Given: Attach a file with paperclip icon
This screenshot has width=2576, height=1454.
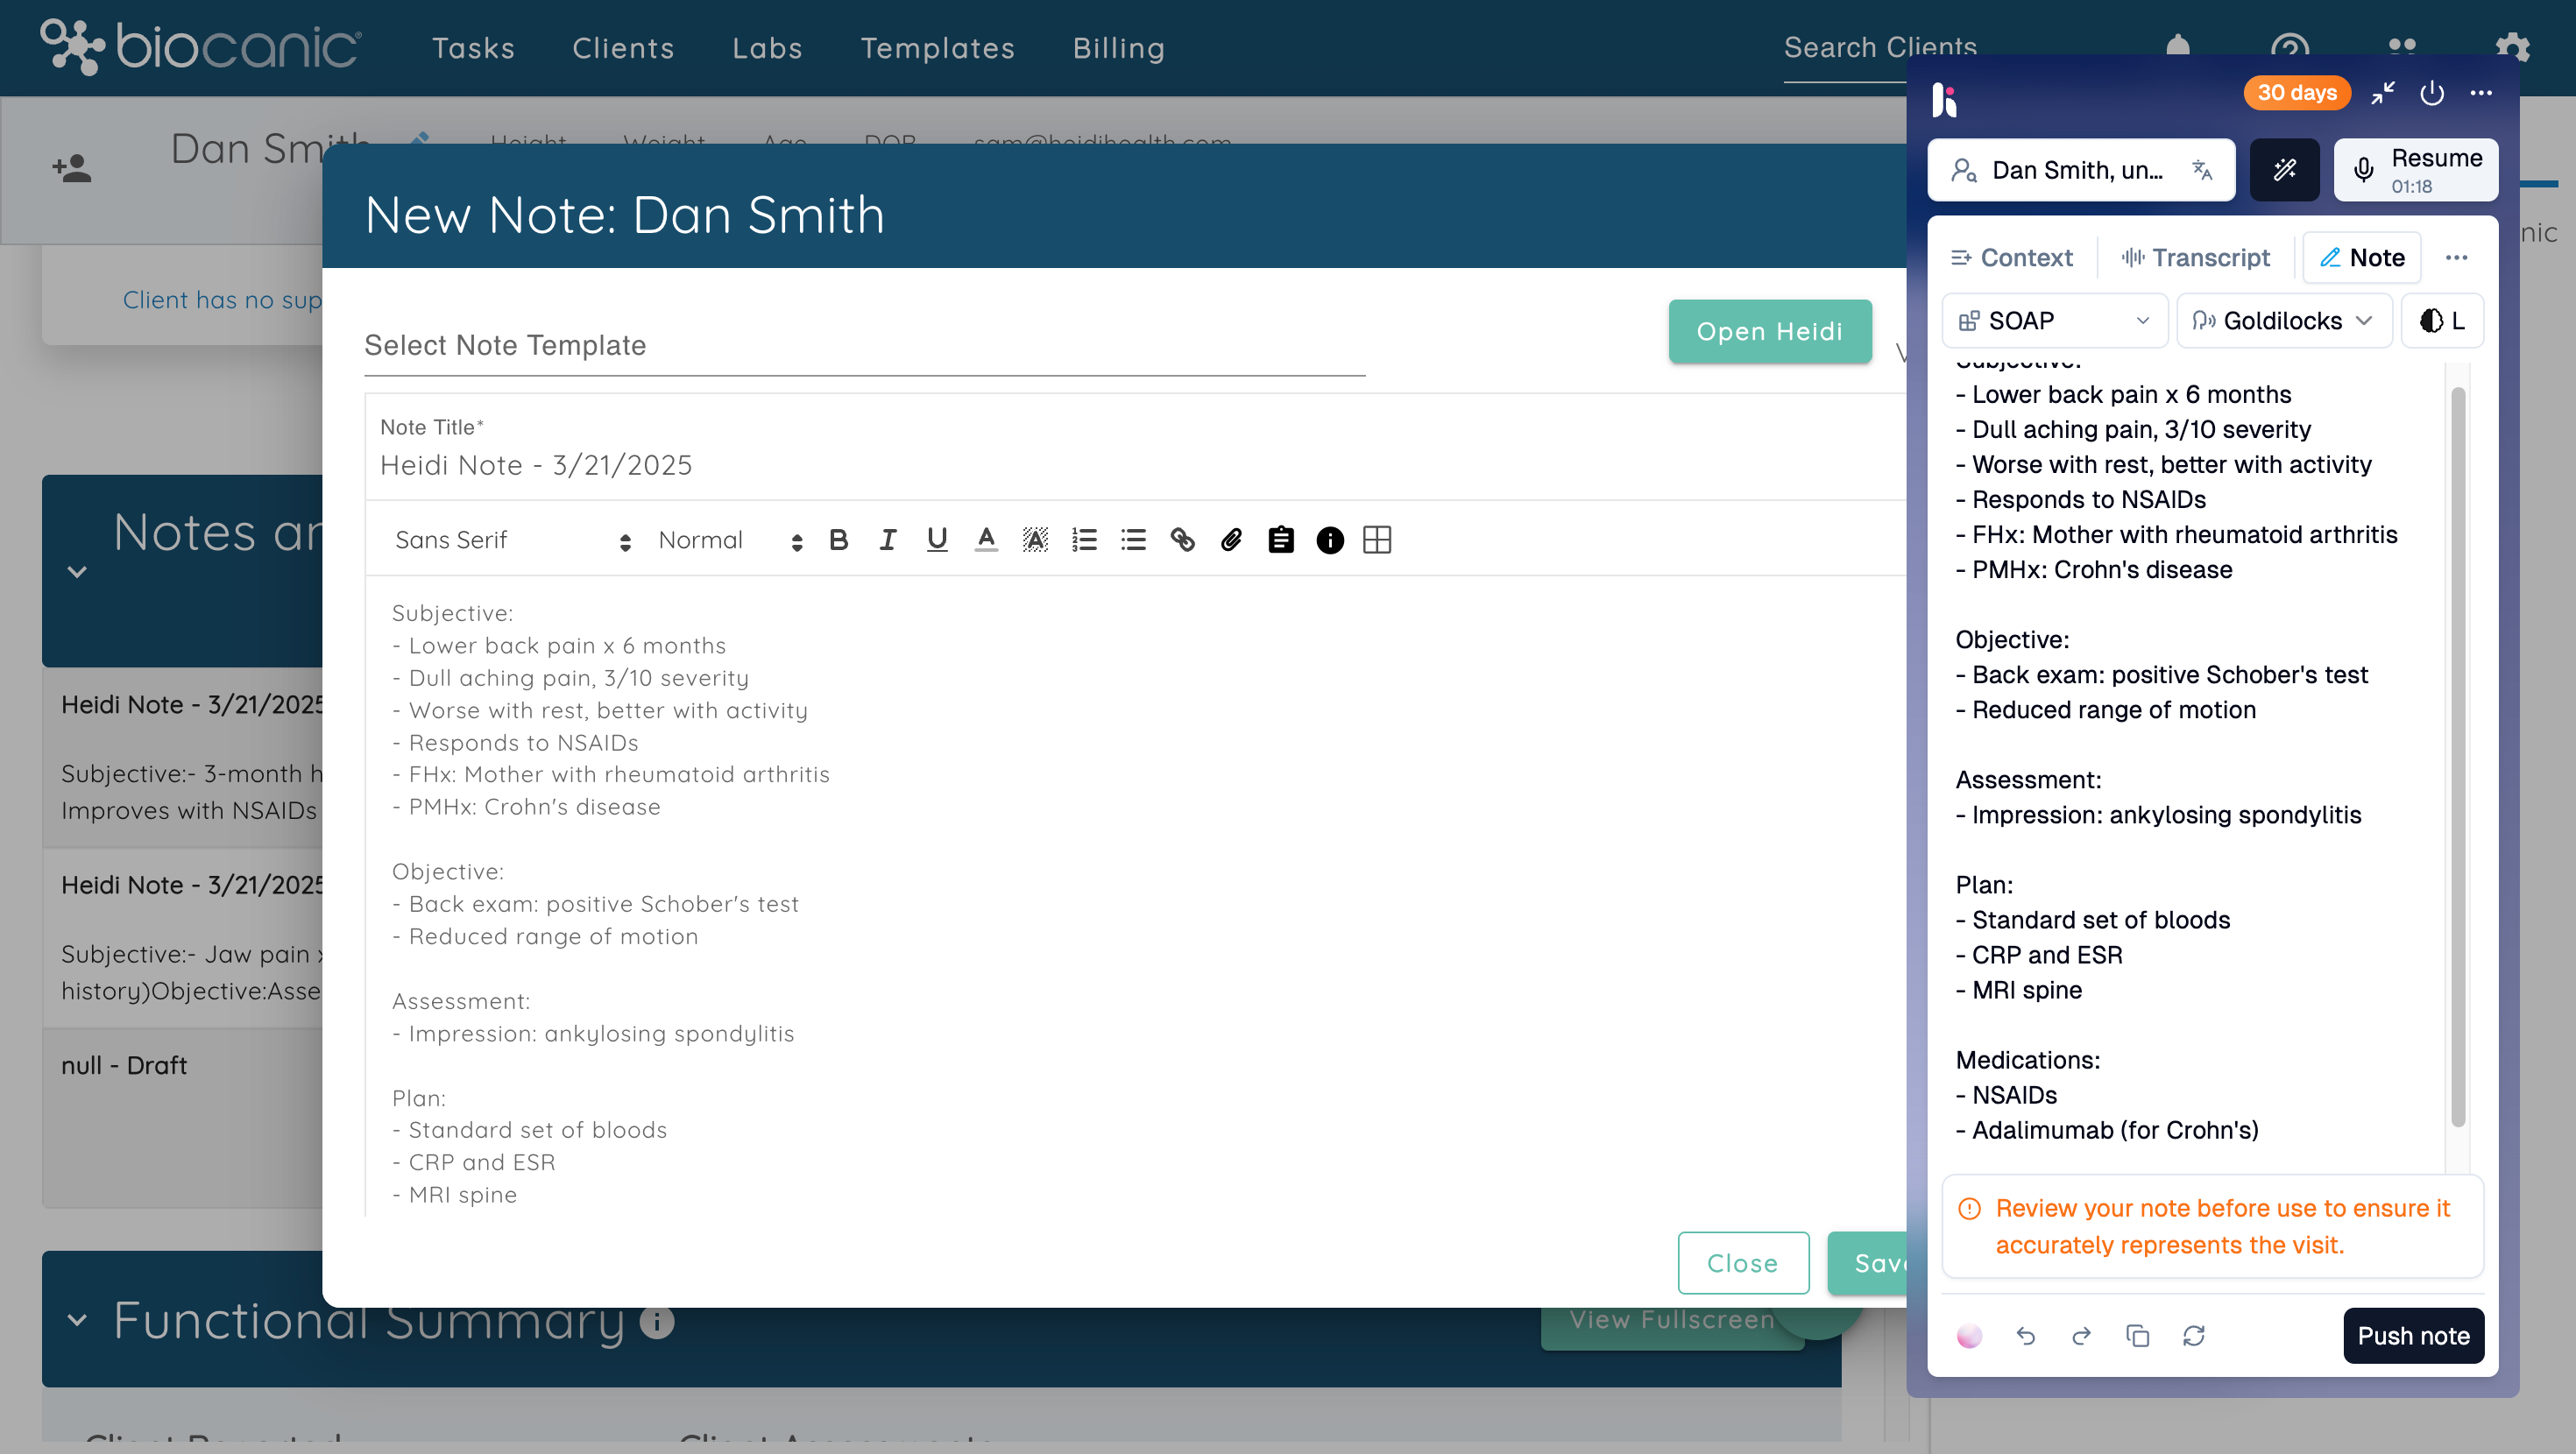Looking at the screenshot, I should [1231, 540].
